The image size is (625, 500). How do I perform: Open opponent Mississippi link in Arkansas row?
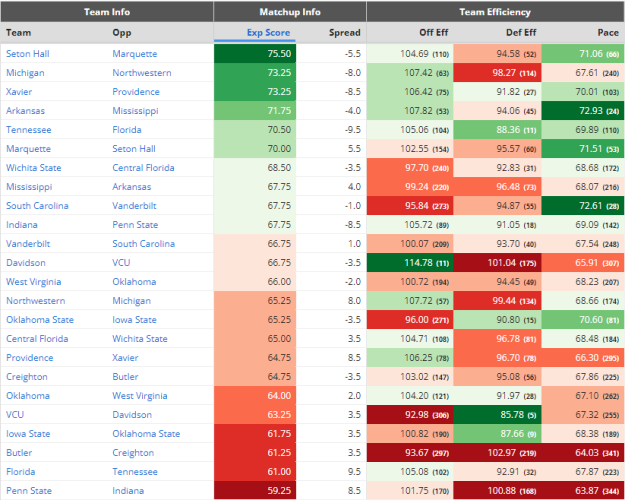[x=136, y=111]
